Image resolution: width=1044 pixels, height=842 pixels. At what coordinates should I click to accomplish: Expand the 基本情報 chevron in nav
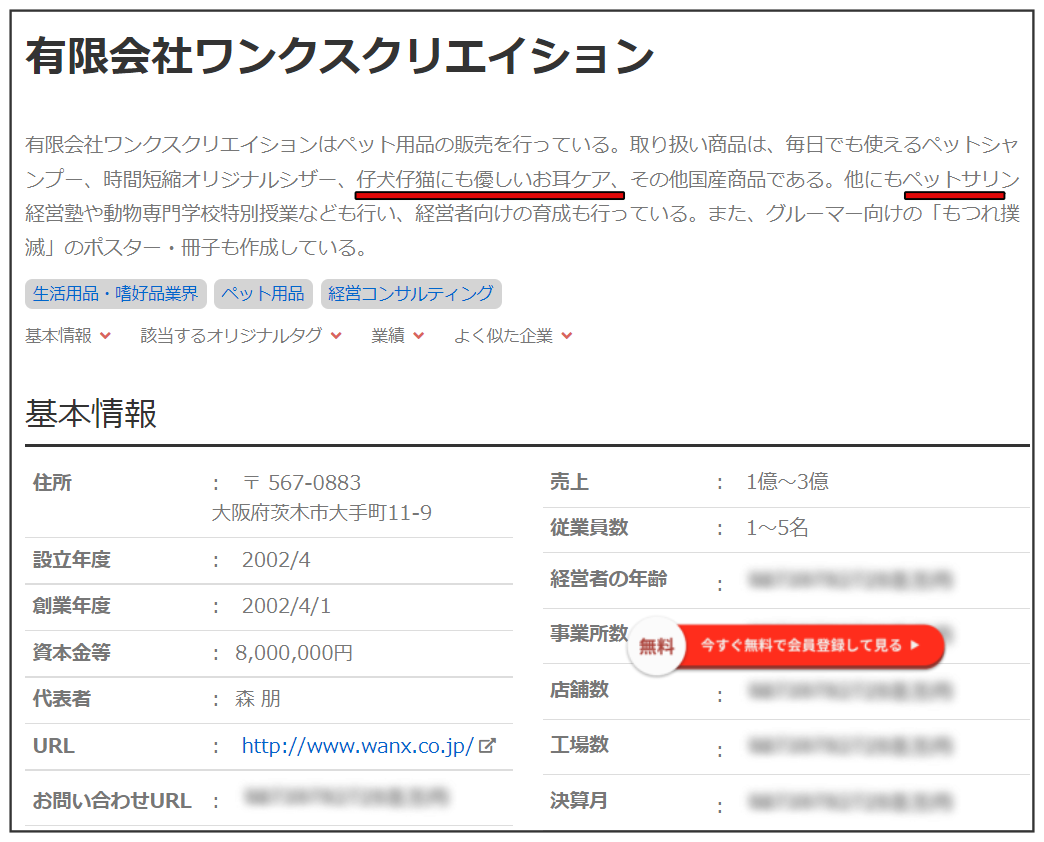(x=105, y=335)
